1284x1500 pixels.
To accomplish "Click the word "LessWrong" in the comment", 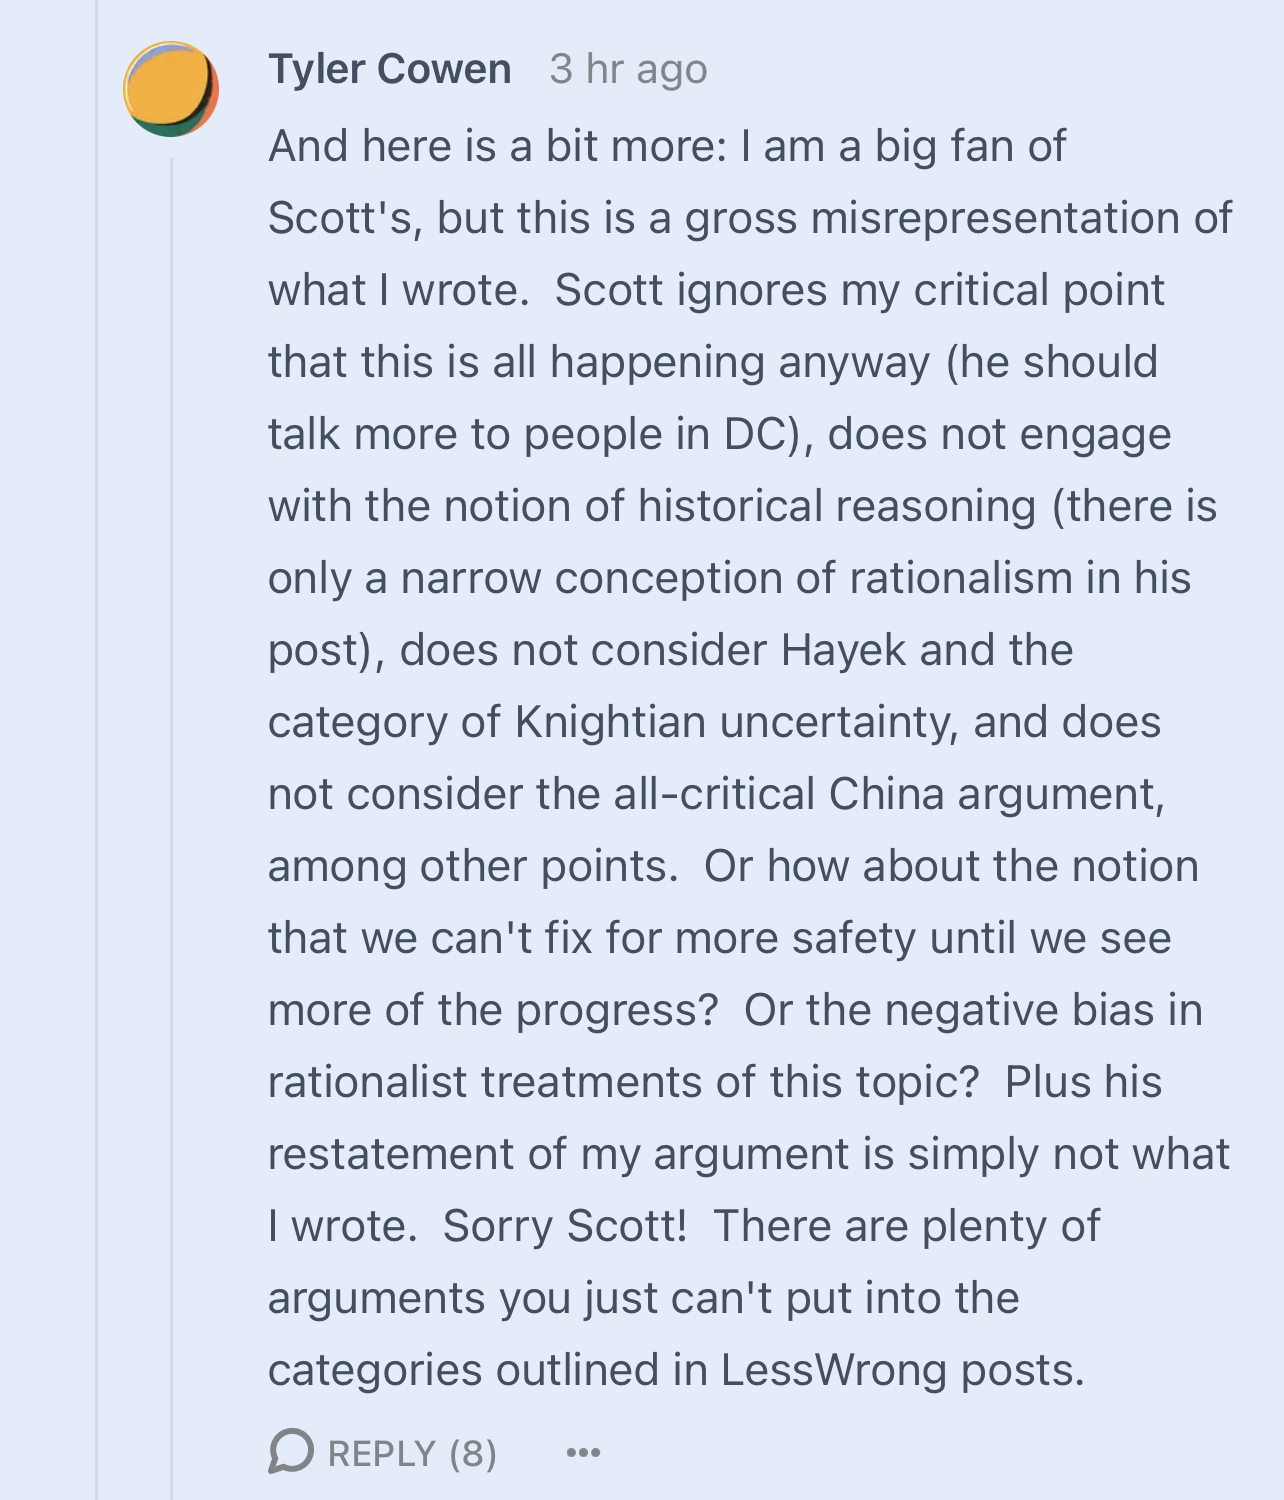I will [x=833, y=1370].
